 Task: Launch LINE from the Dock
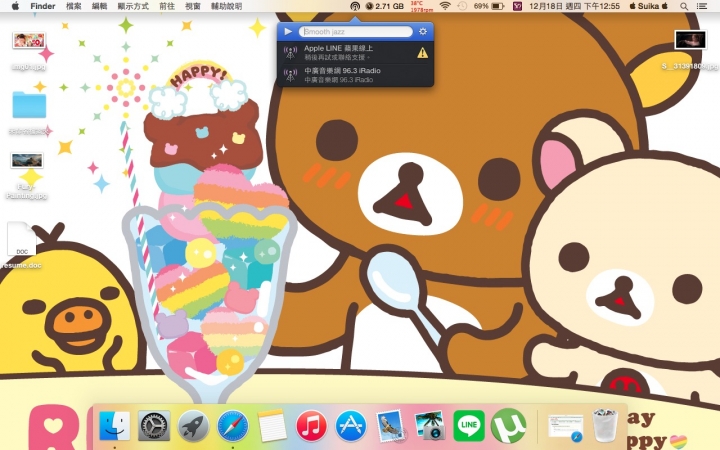pos(469,426)
